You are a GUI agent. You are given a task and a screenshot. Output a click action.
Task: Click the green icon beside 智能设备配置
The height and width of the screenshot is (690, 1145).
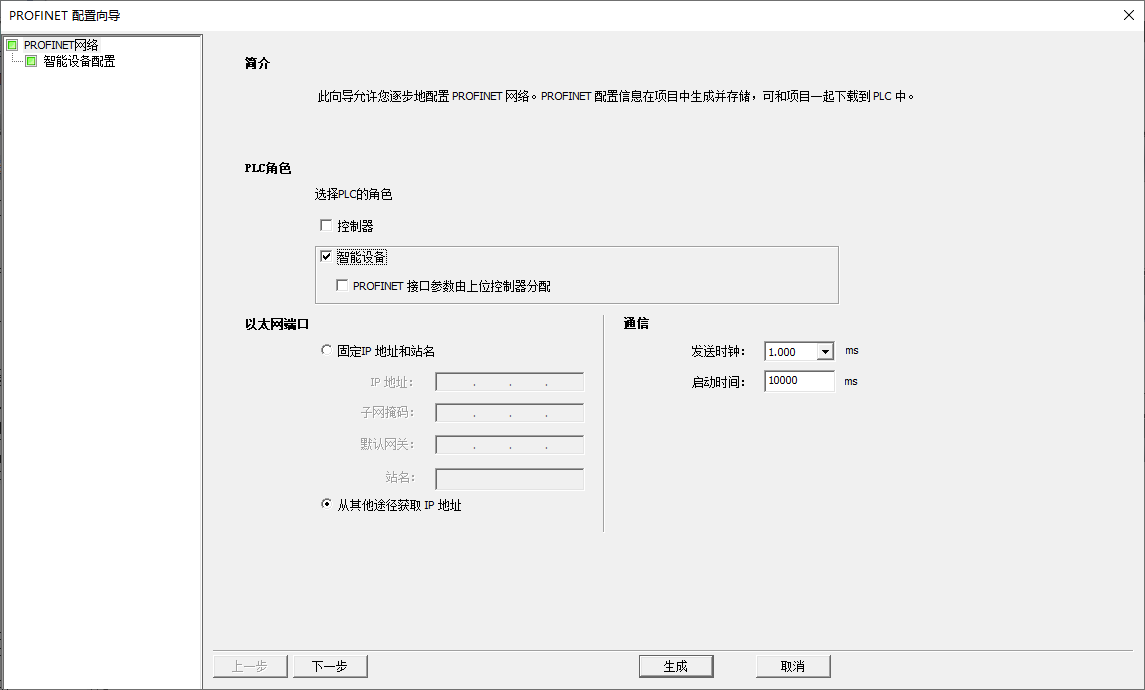tap(31, 60)
